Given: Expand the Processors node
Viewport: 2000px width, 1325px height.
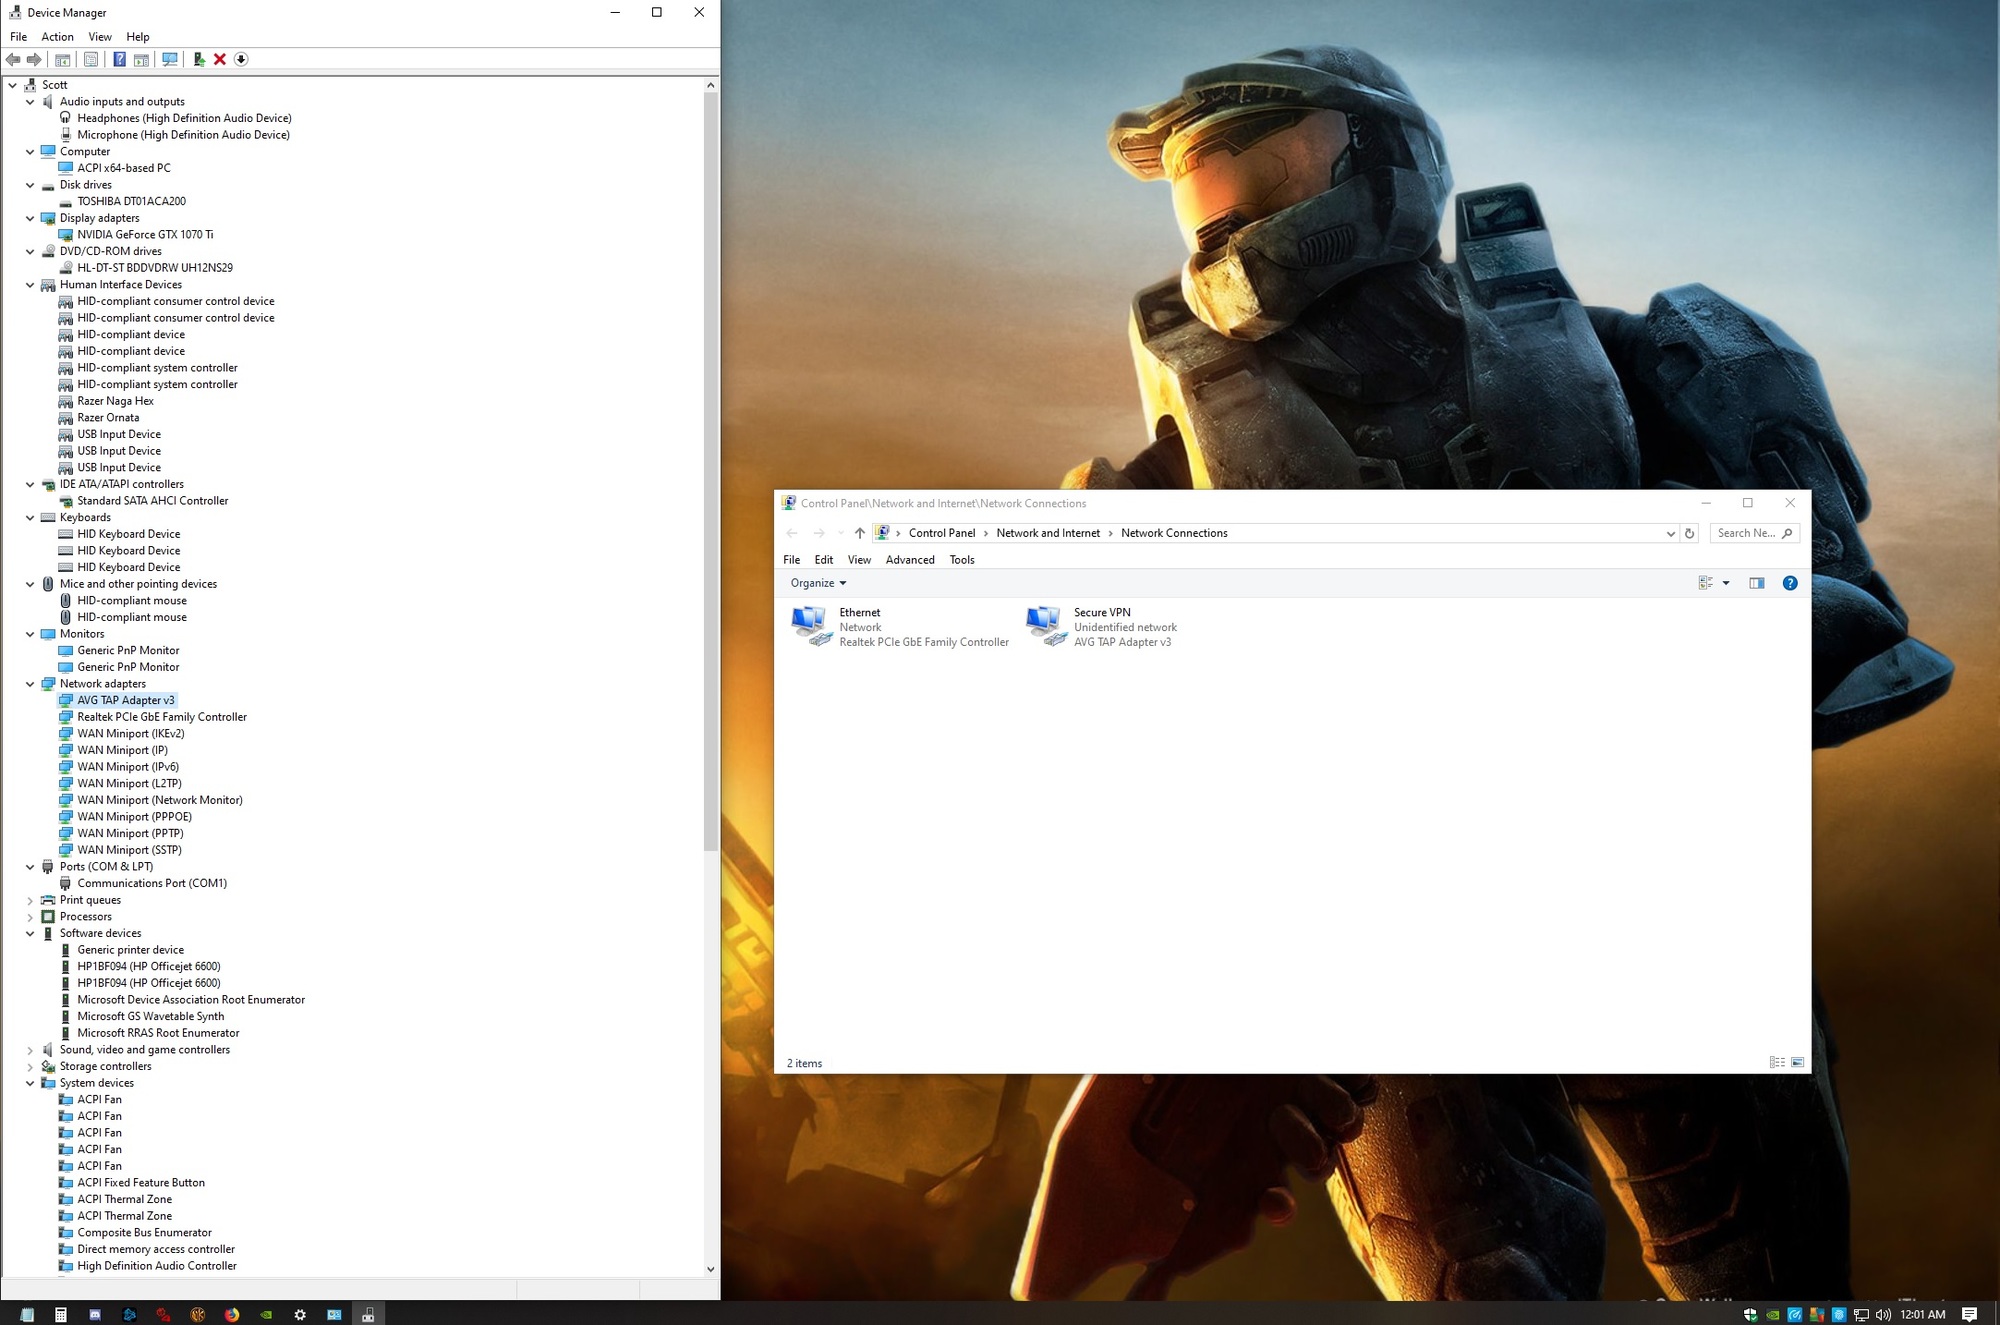Looking at the screenshot, I should click(x=30, y=917).
